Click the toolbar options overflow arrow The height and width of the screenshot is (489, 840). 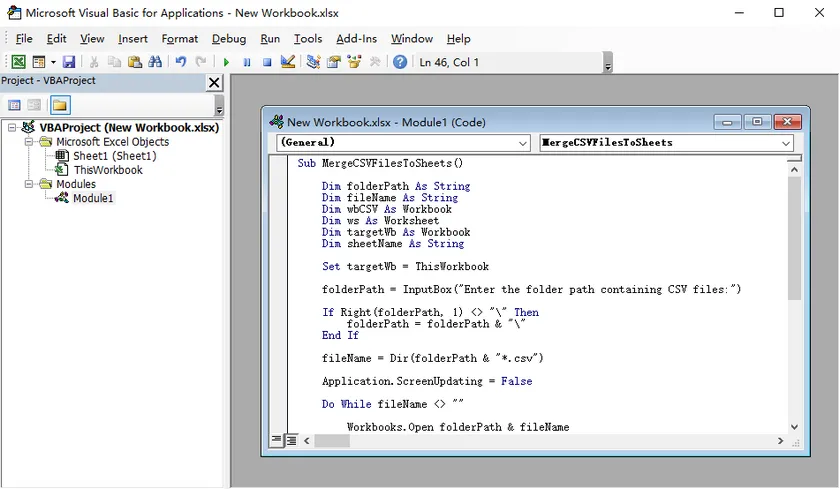608,63
